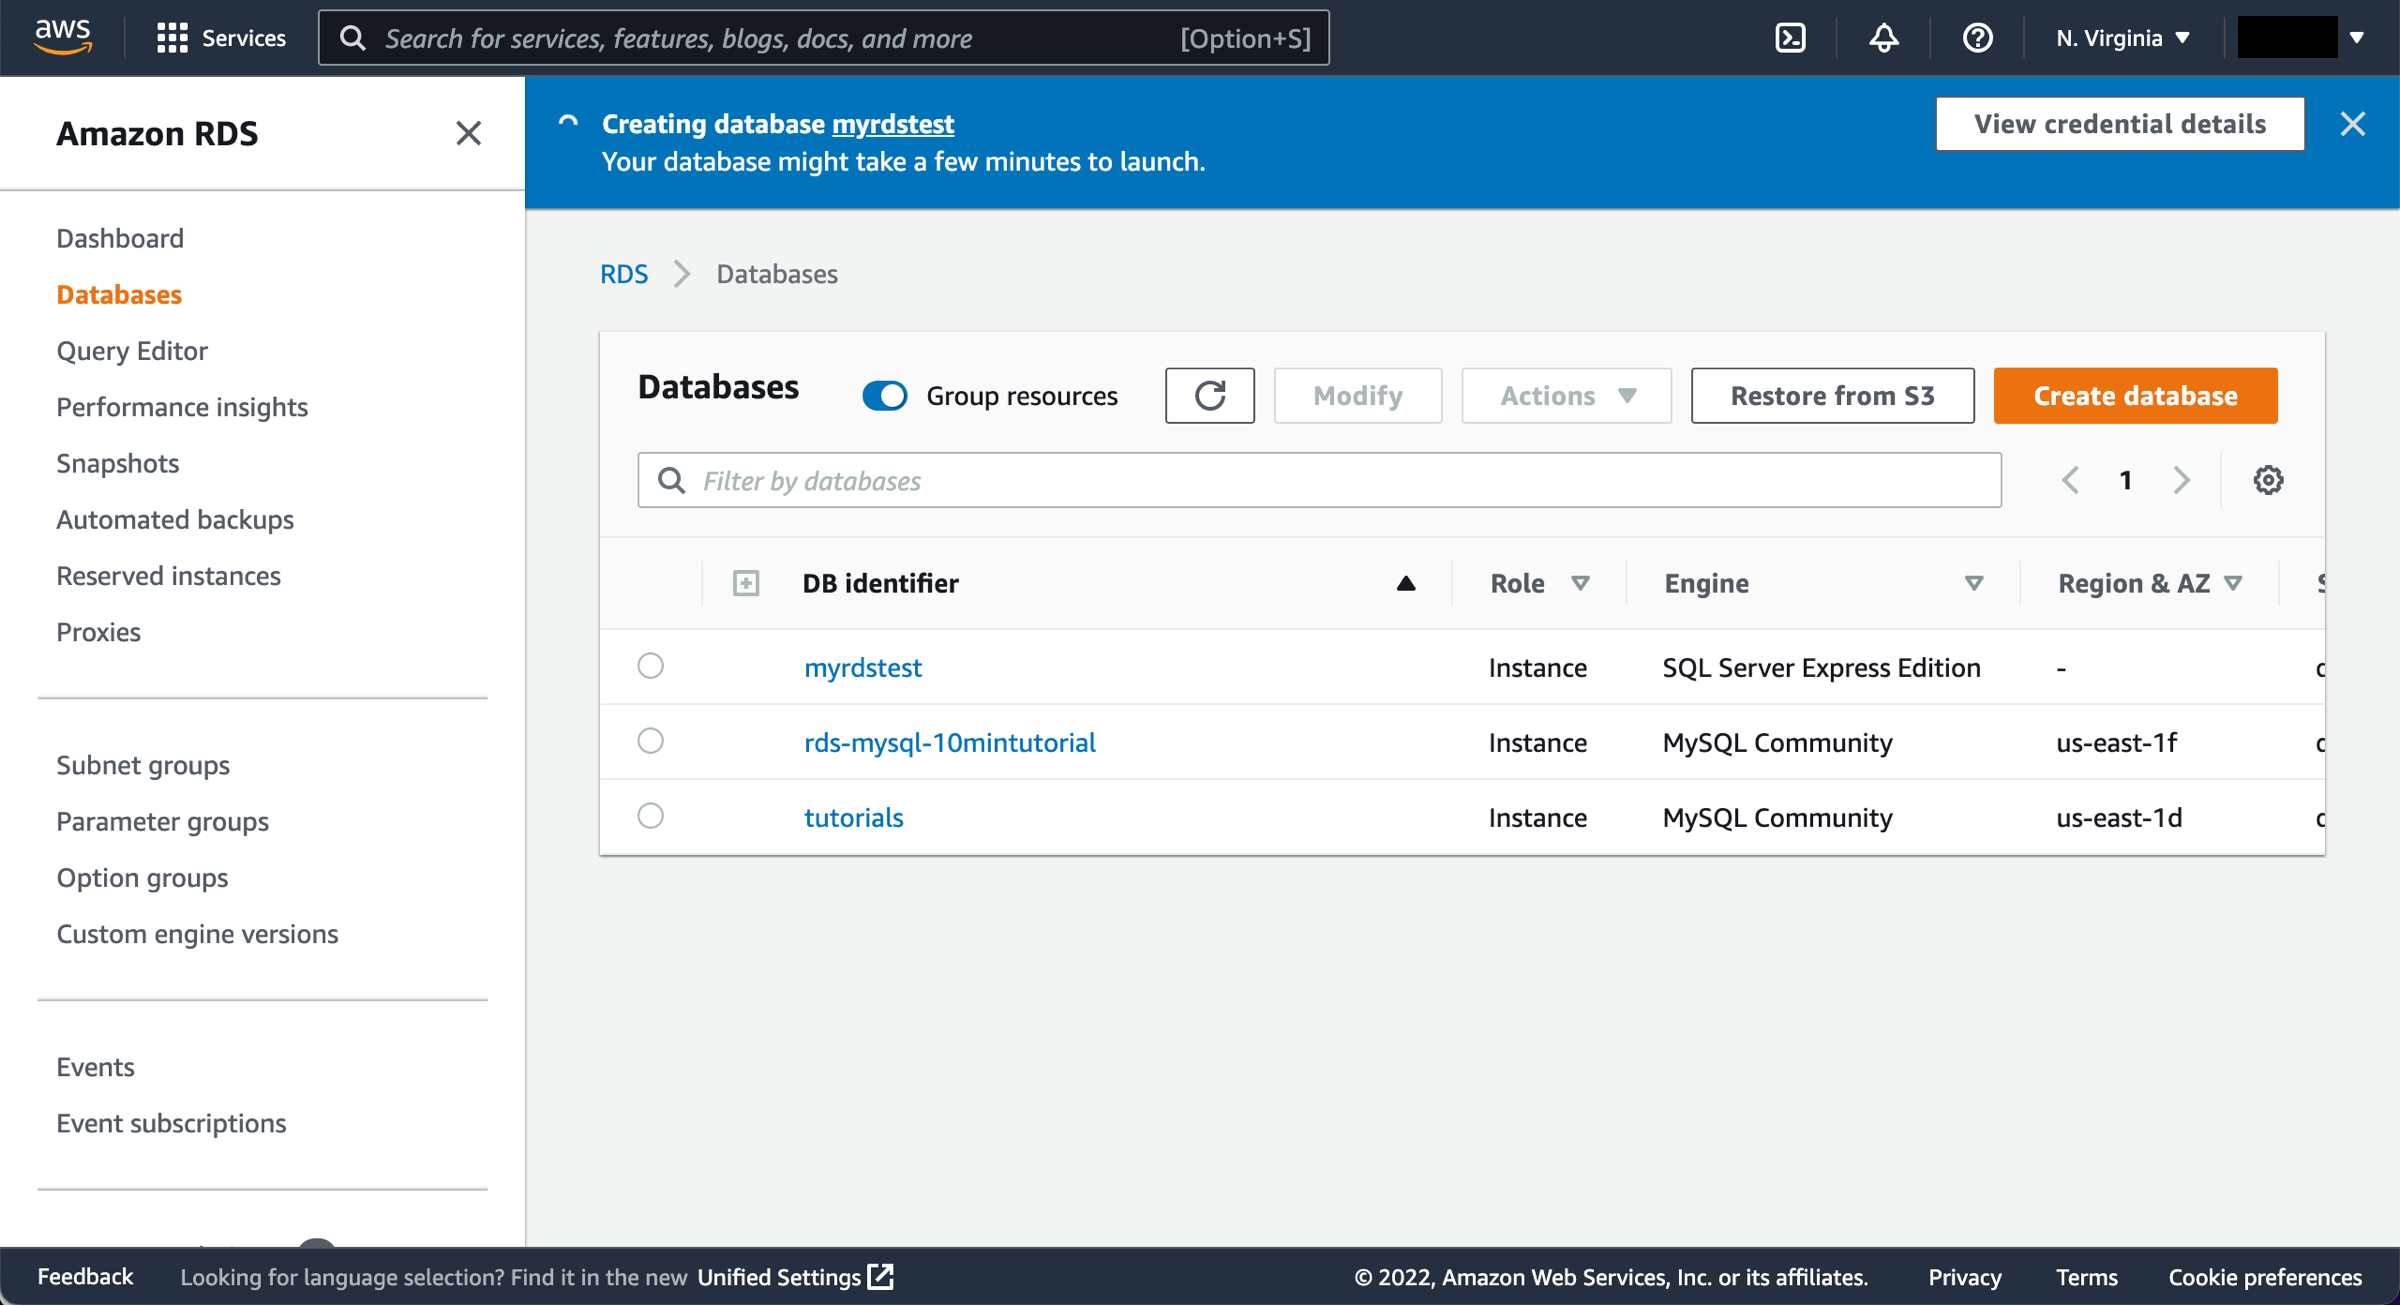Open Option groups
Viewport: 2400px width, 1306px height.
(x=142, y=877)
